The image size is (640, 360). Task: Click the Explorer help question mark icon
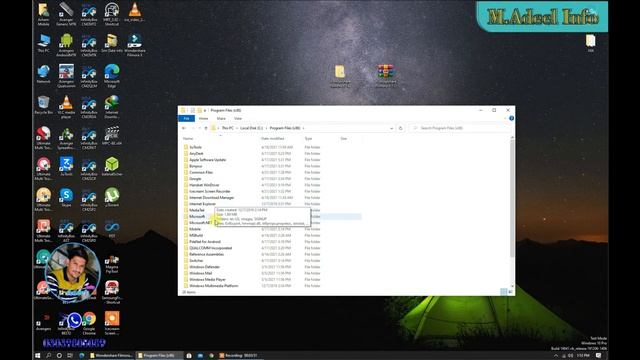pos(511,118)
